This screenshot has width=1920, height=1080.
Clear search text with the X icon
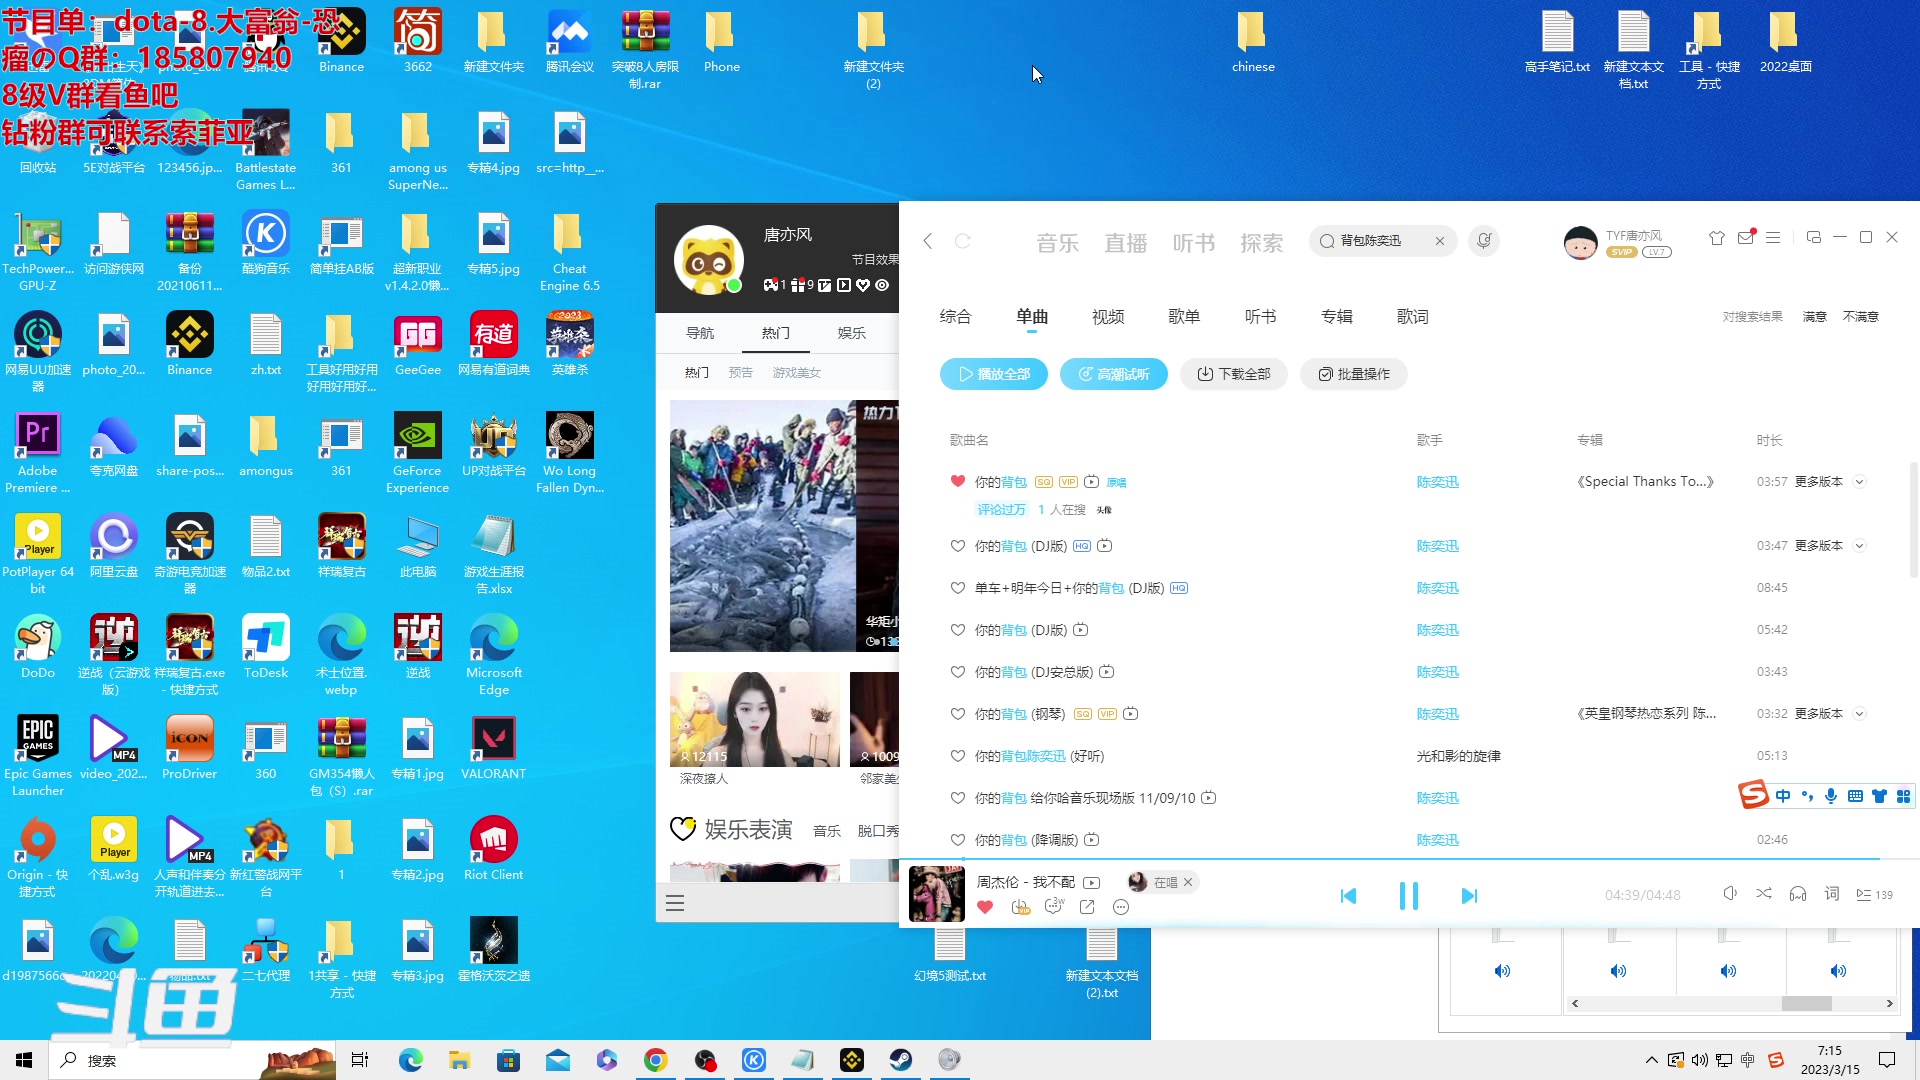coord(1440,241)
